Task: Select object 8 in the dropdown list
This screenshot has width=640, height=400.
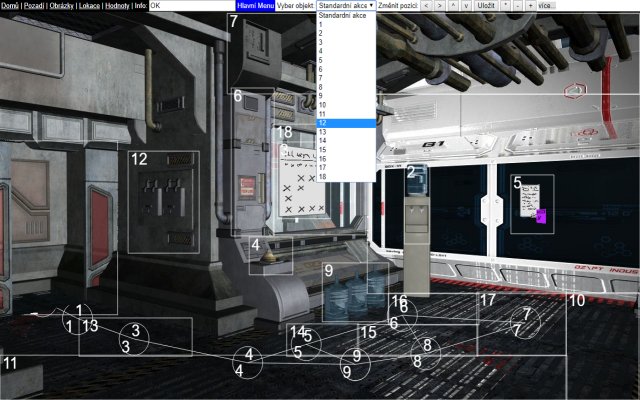Action: click(346, 87)
